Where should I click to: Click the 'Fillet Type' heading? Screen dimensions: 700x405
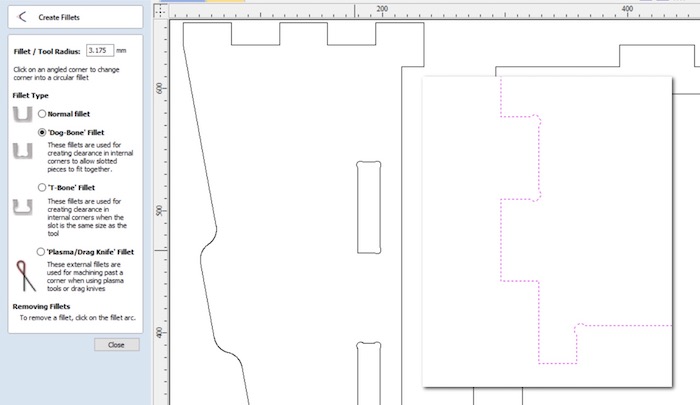30,96
